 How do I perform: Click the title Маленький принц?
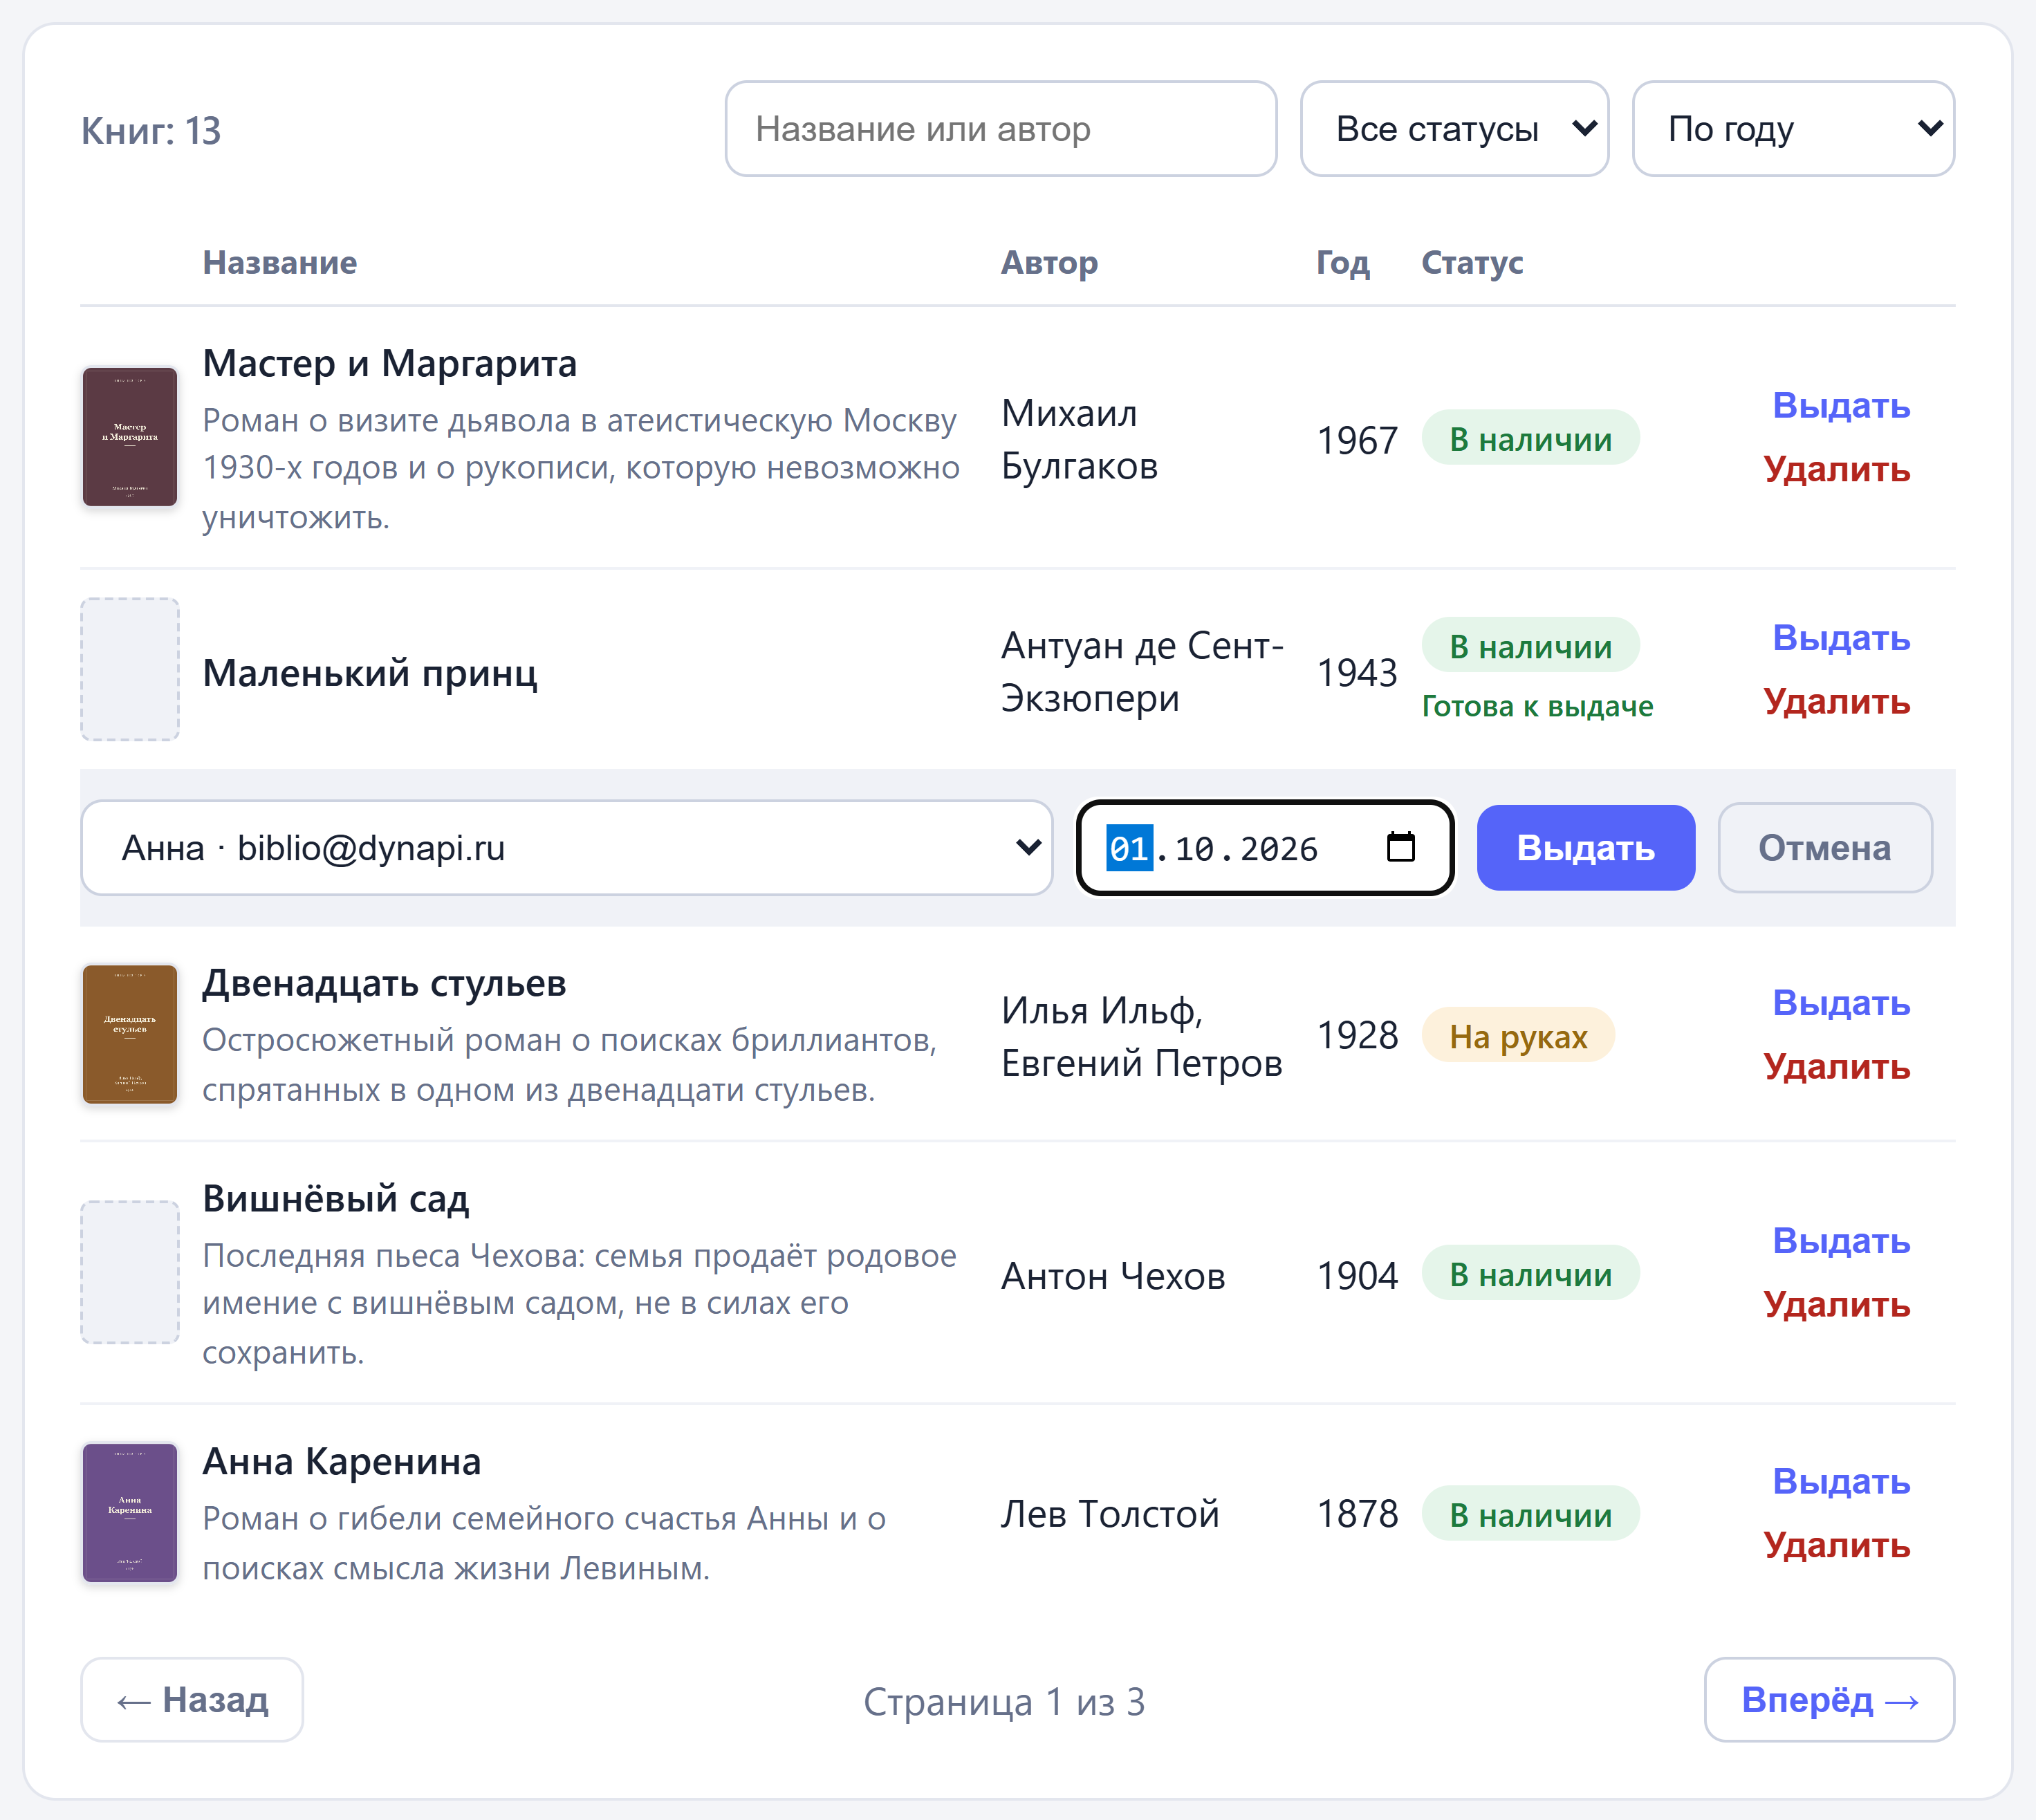(x=370, y=673)
